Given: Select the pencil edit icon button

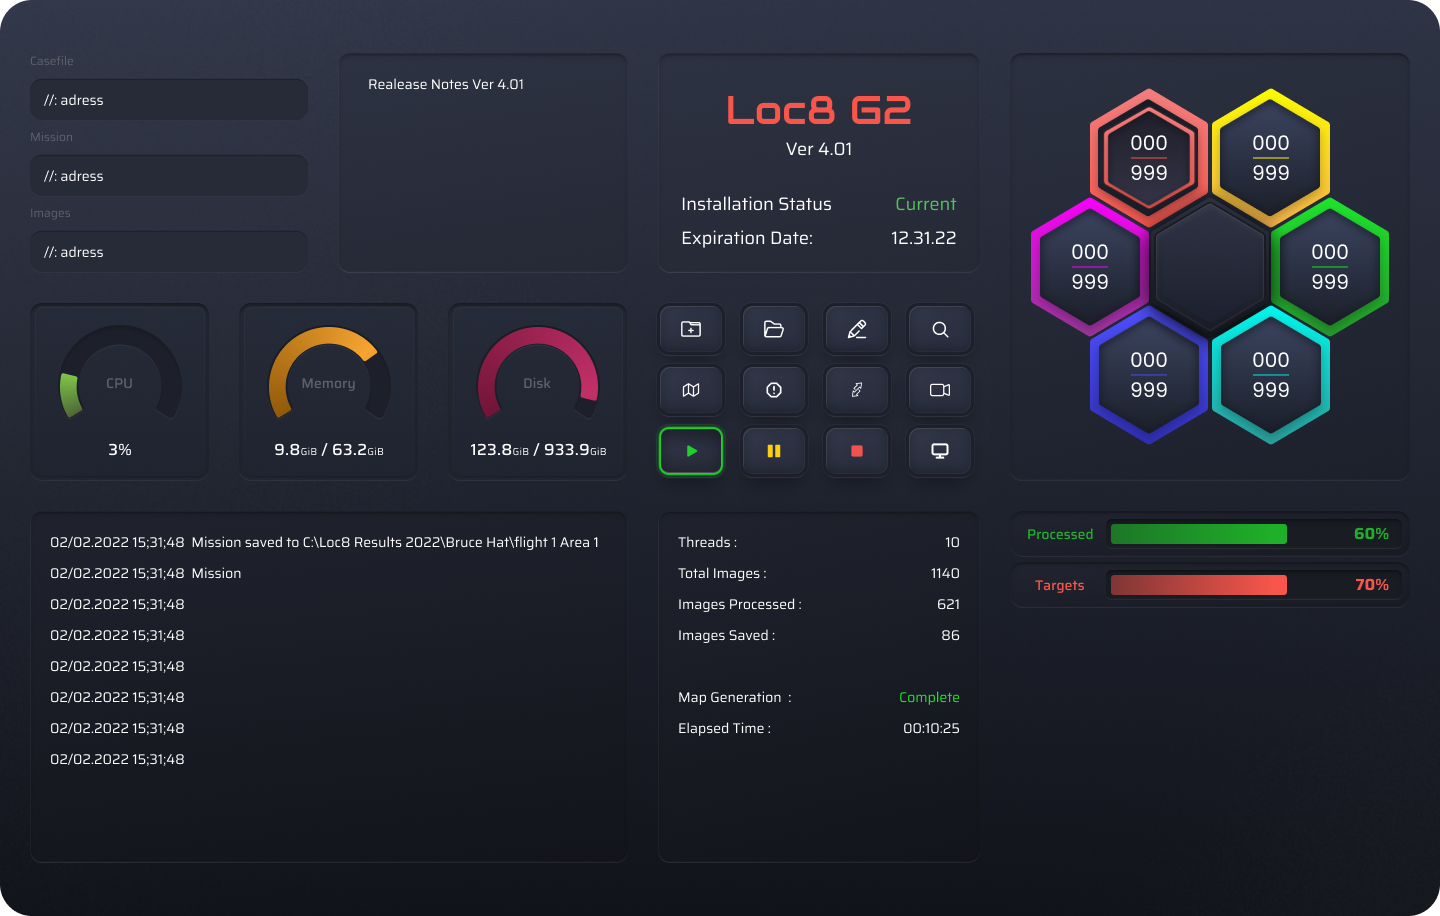Looking at the screenshot, I should 857,329.
